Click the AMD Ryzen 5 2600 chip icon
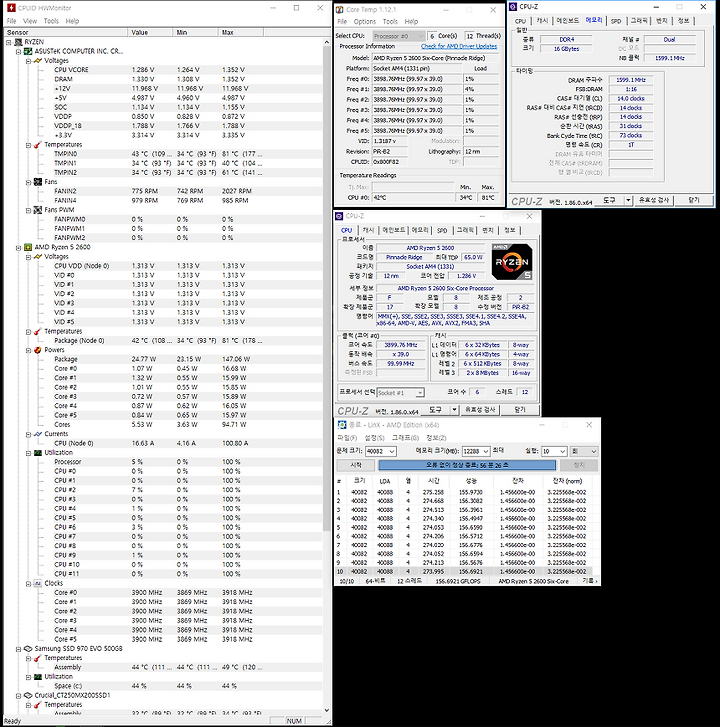Image resolution: width=720 pixels, height=727 pixels. click(28, 247)
